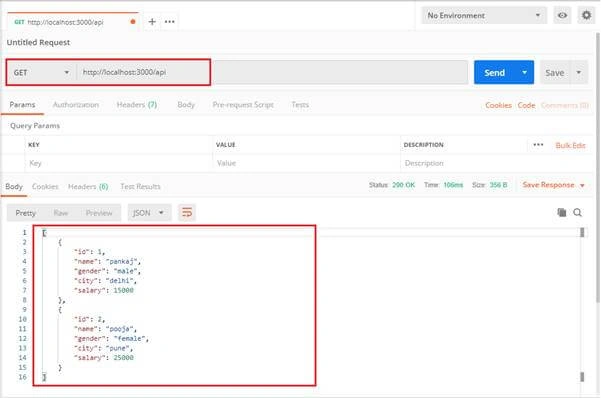Open a new request tab with plus icon
The image size is (601, 398).
click(x=152, y=22)
